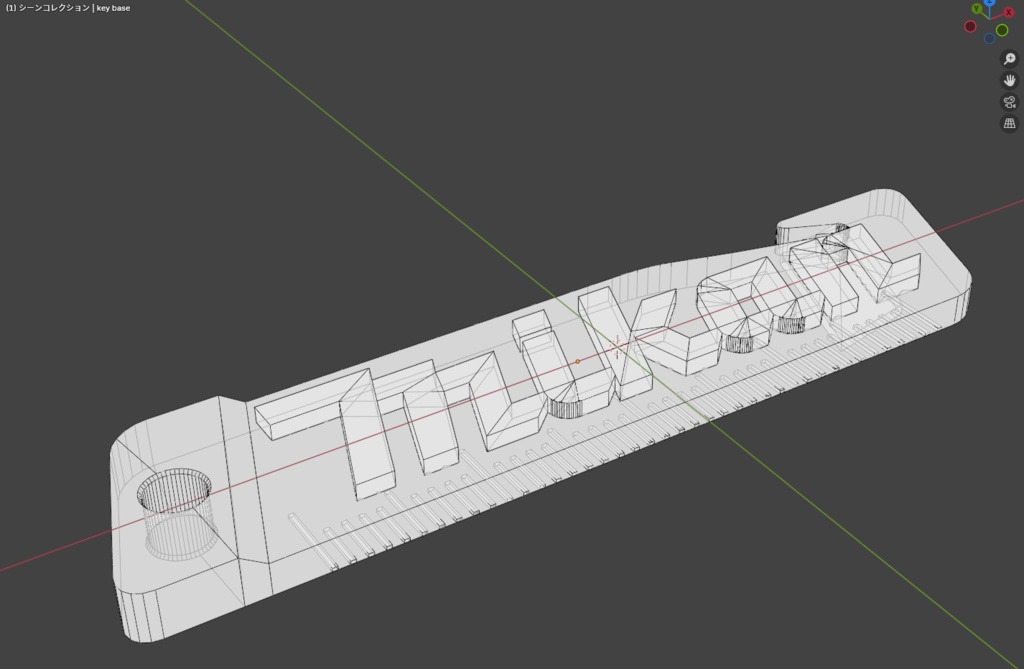Click the red X axis gizmo handle
The image size is (1024, 669).
pos(1008,12)
